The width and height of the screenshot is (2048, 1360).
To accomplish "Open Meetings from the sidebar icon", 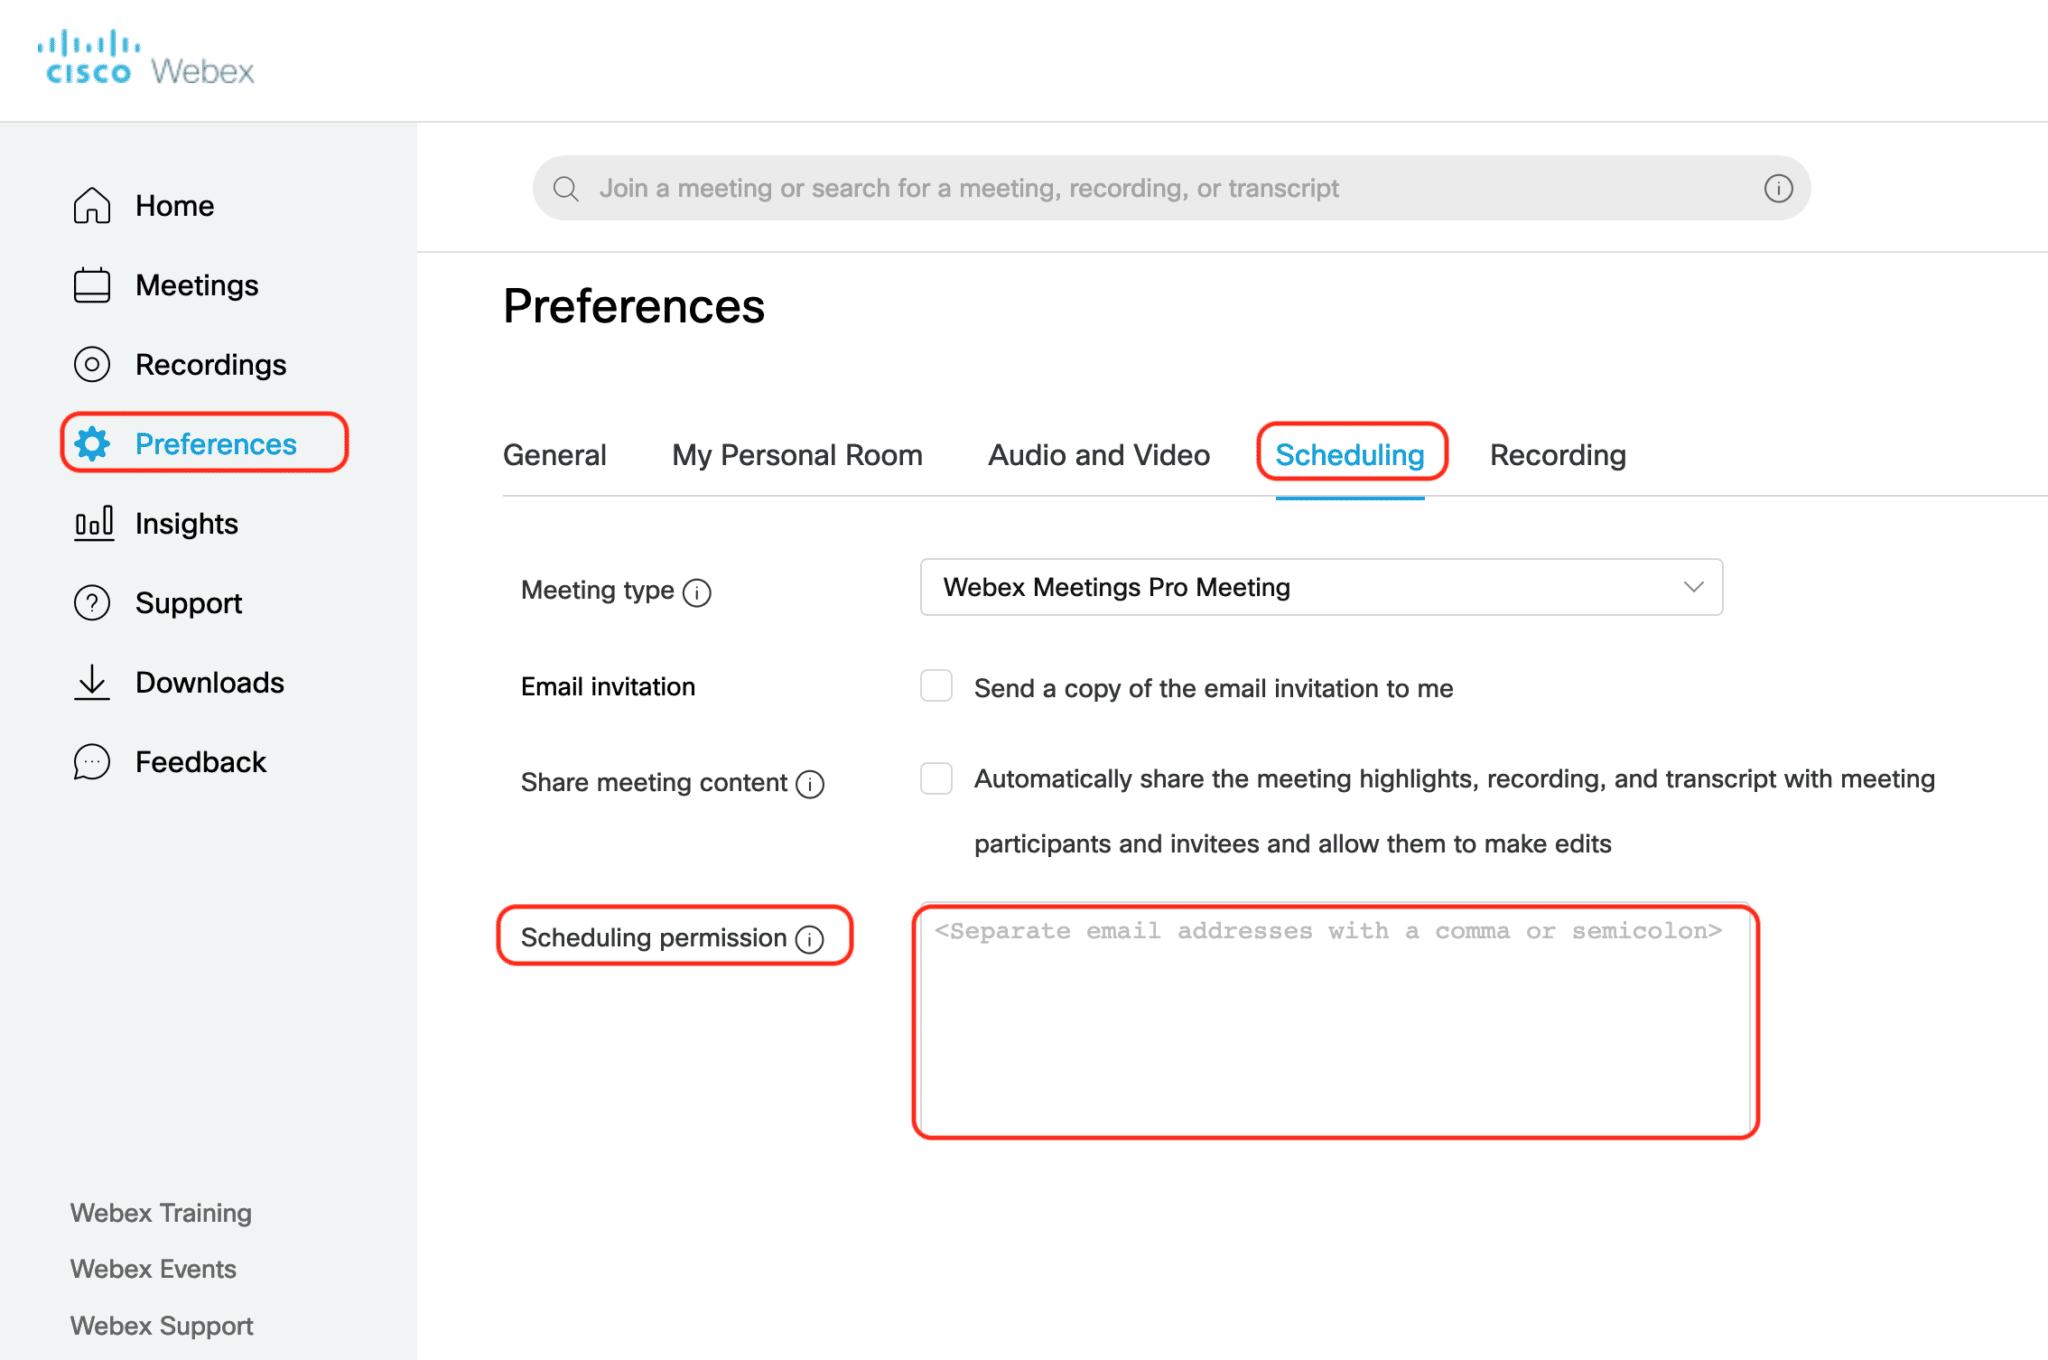I will pyautogui.click(x=91, y=284).
